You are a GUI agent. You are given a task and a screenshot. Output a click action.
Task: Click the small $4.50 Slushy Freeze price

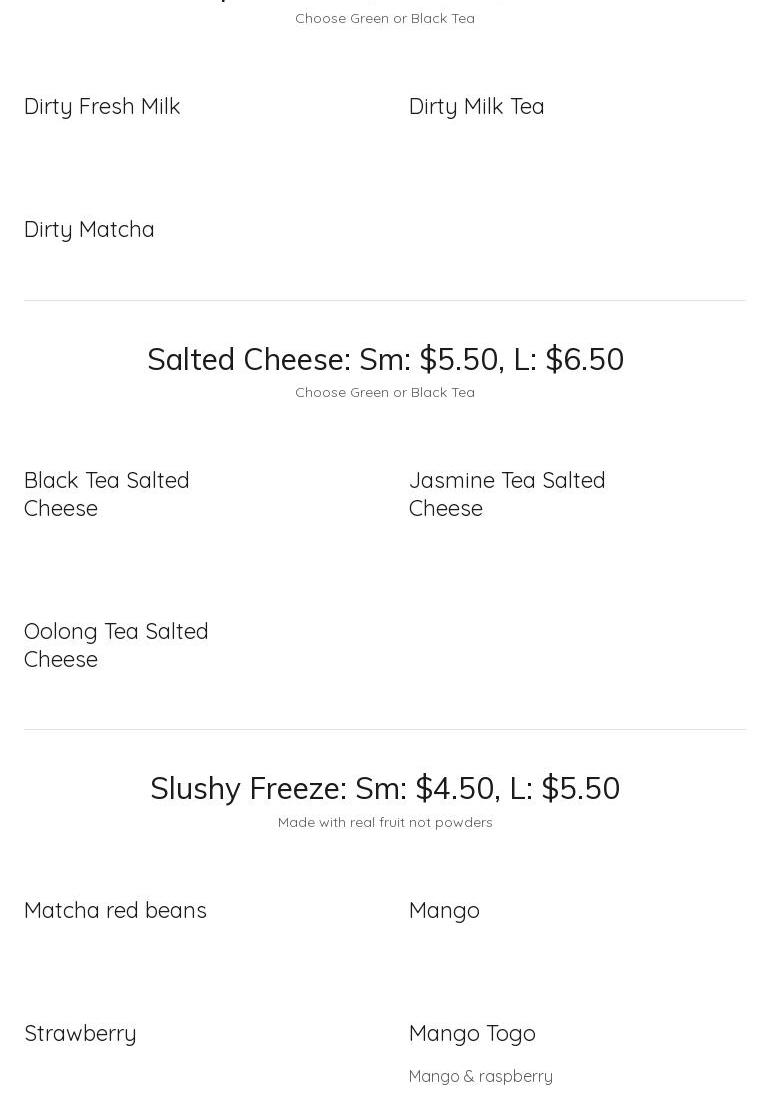coord(454,788)
